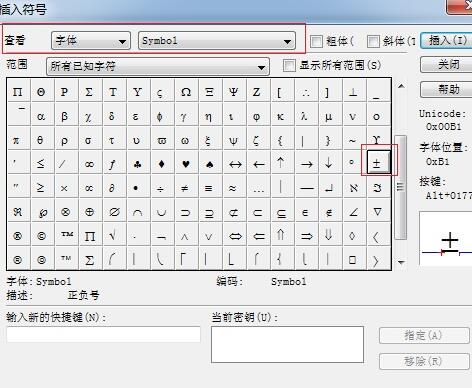The image size is (472, 388).
Task: Tick the 显示所有范围 checkbox
Action: click(x=289, y=65)
